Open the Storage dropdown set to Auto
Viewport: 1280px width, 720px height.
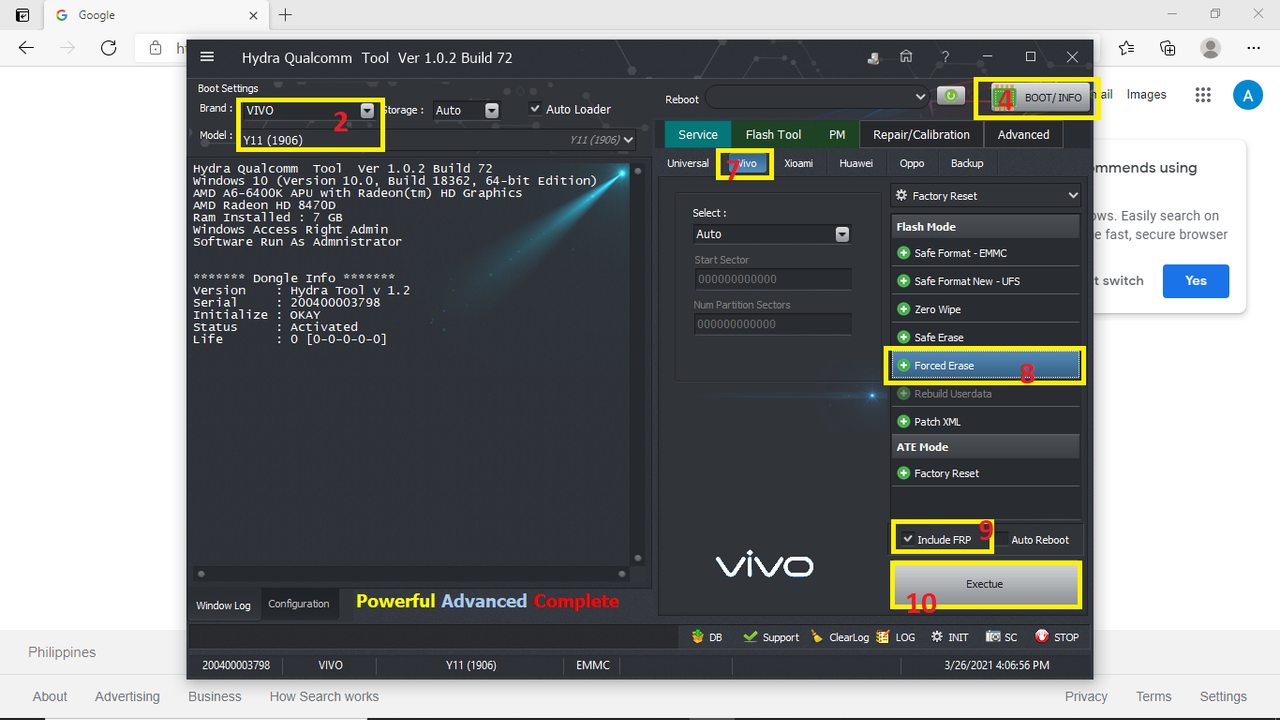(x=491, y=110)
